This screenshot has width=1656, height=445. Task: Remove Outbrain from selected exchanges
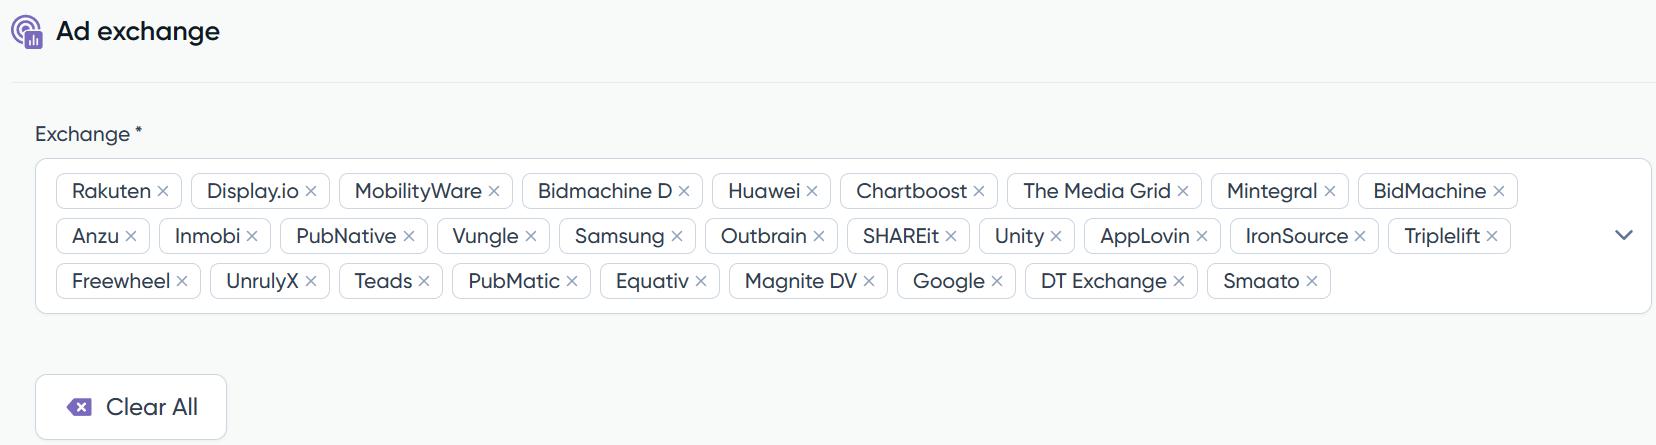(x=819, y=236)
